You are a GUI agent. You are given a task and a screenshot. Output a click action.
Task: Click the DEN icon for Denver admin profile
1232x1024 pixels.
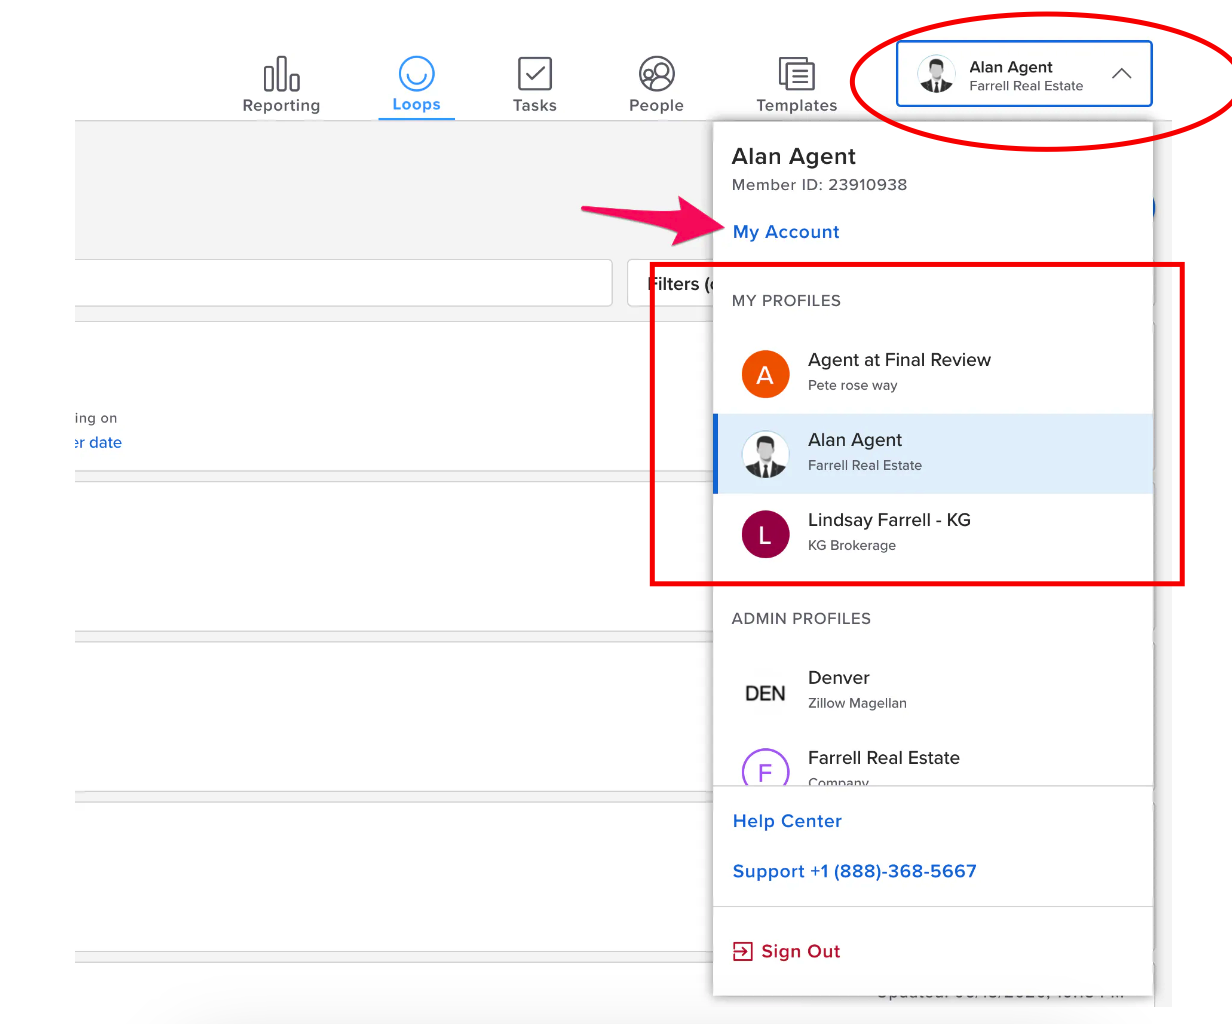[765, 692]
